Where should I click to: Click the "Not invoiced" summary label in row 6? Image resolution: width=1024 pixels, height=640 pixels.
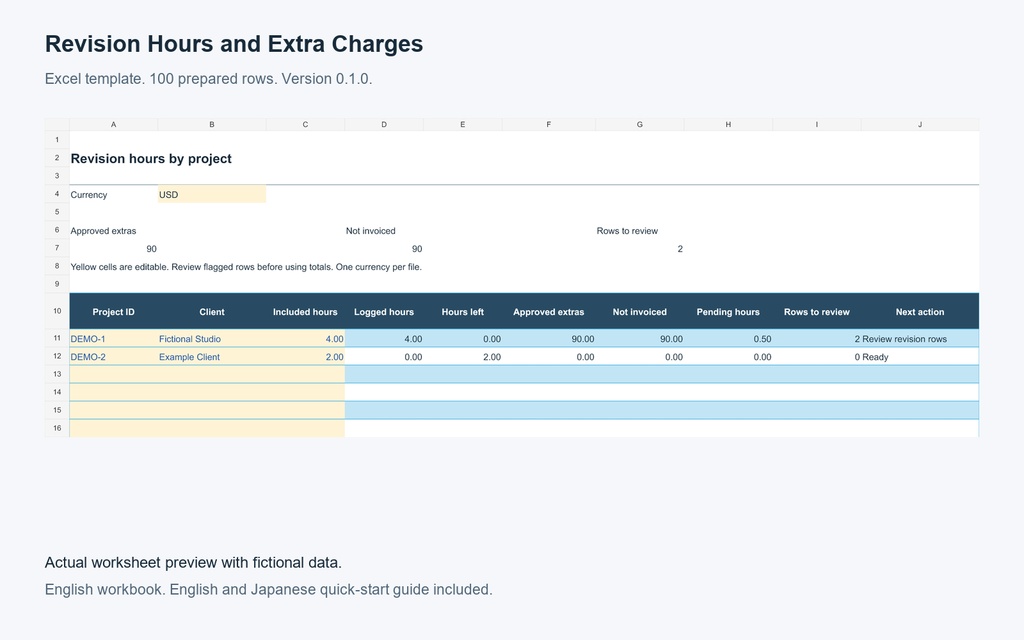click(x=370, y=231)
